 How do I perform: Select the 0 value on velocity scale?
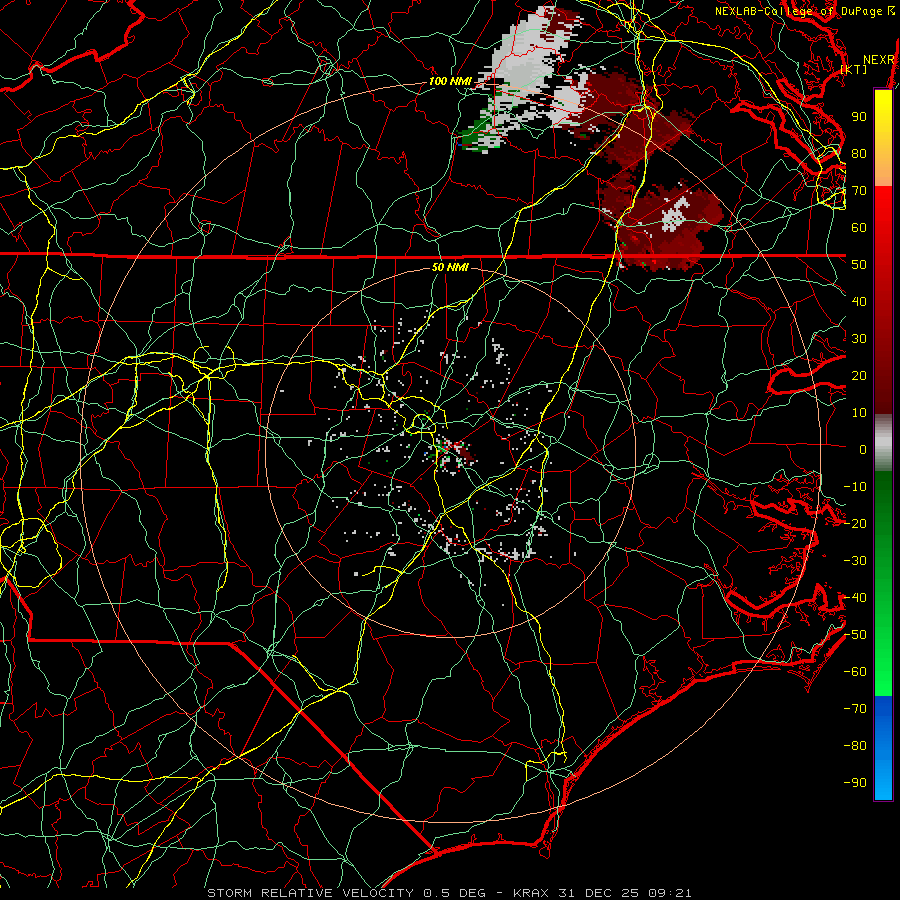click(863, 449)
